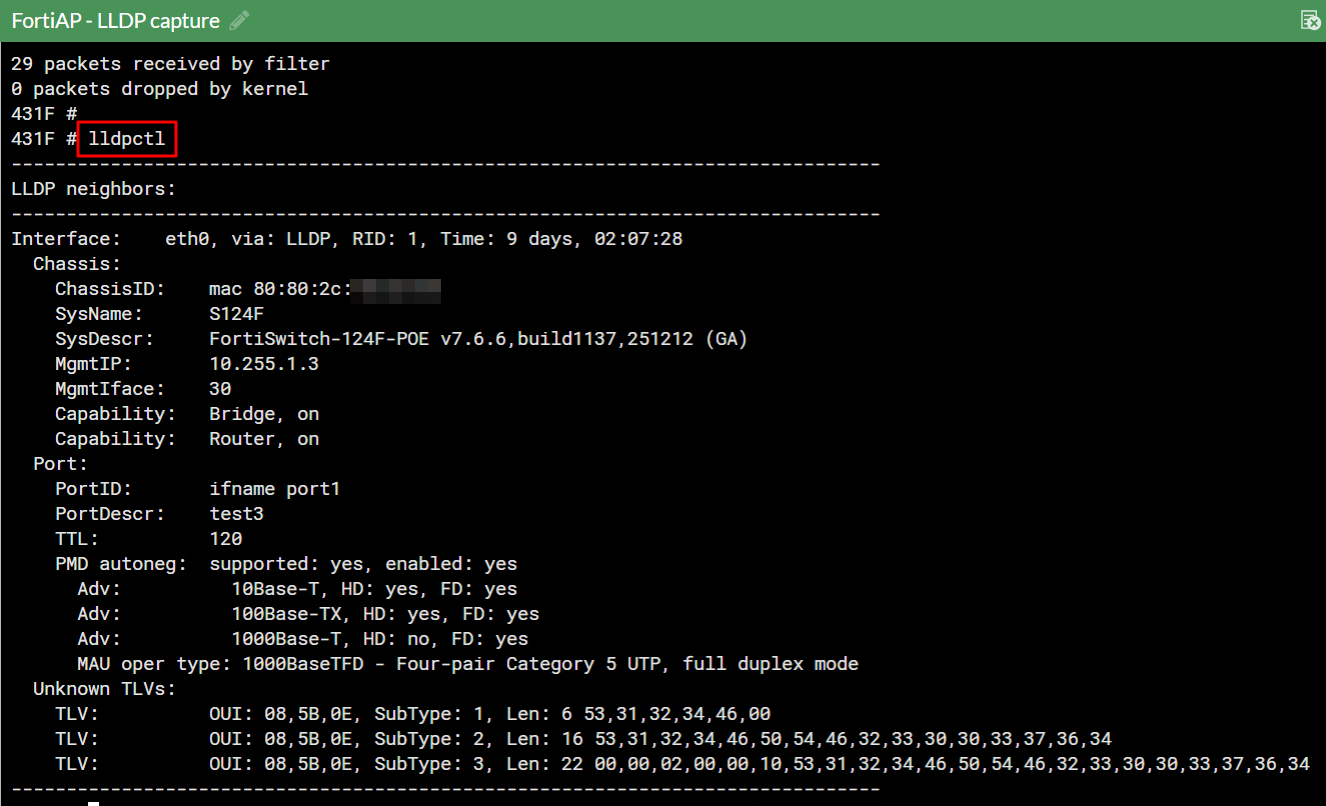This screenshot has height=806, width=1326.
Task: Click the TTL value 120
Action: pos(226,539)
